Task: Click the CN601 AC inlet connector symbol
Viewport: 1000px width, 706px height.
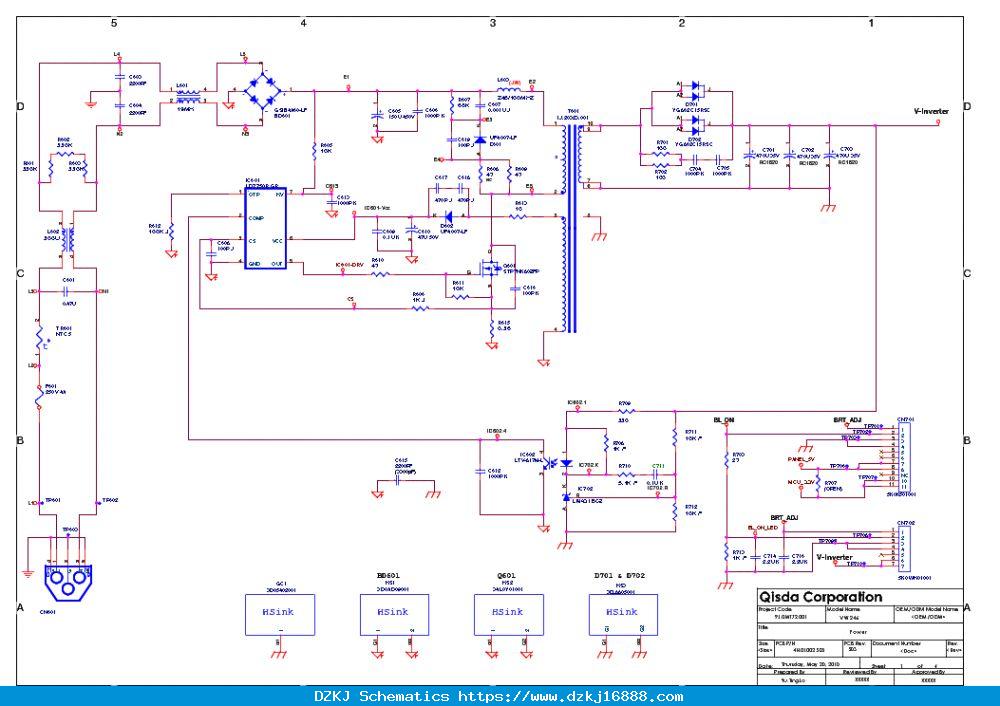Action: [x=68, y=581]
